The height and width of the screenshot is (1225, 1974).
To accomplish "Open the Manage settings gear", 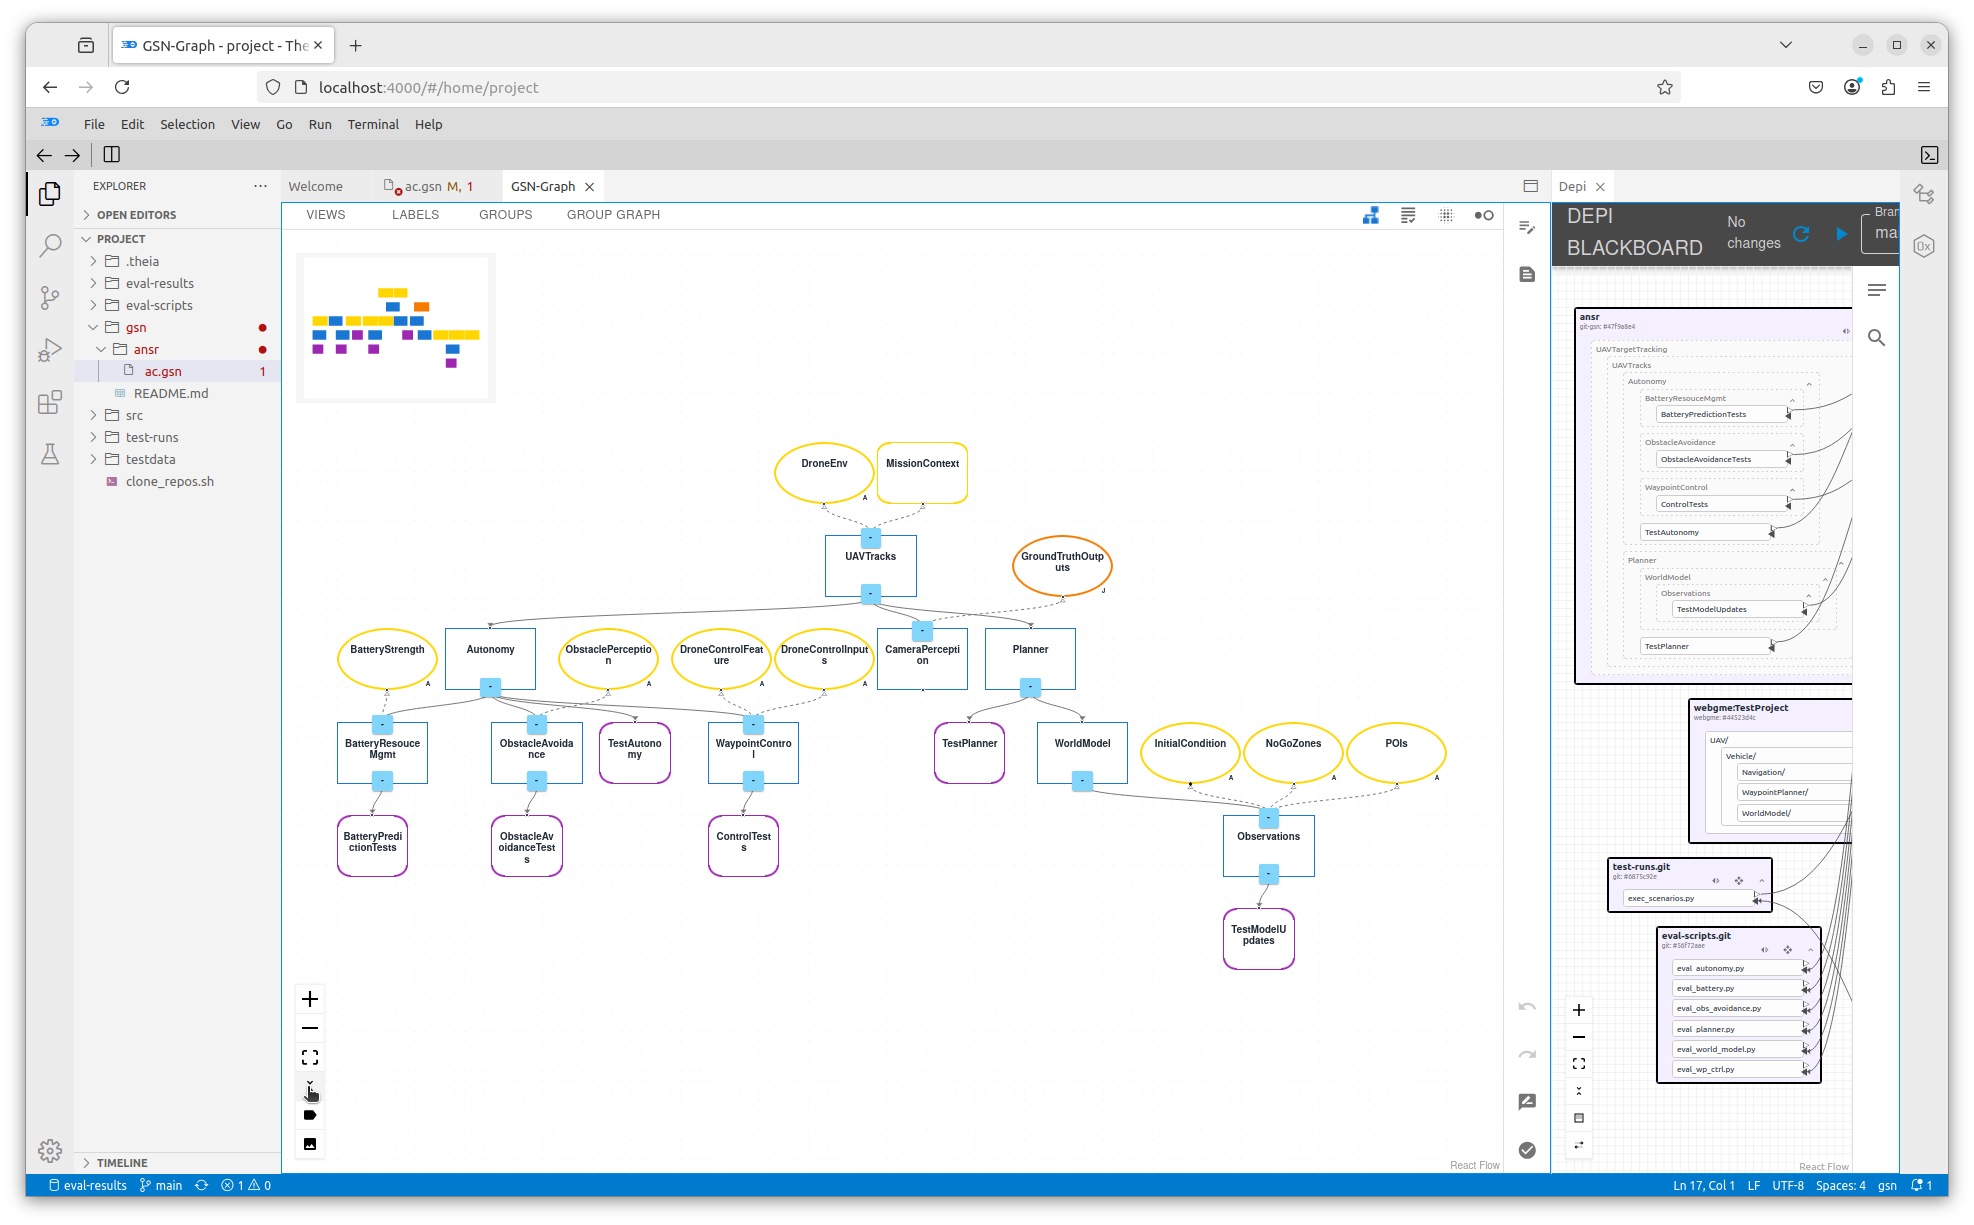I will [x=49, y=1151].
